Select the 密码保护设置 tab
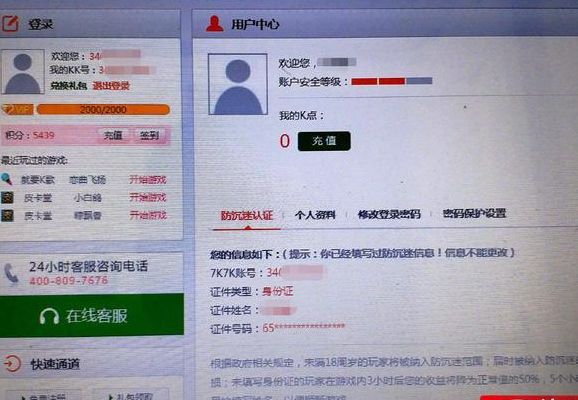This screenshot has width=578, height=400. 474,213
